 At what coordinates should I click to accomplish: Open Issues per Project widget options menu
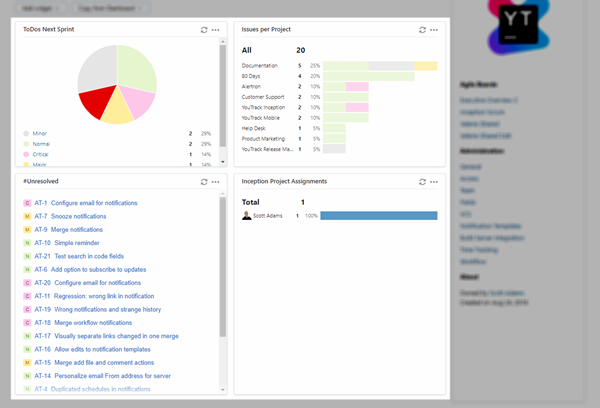coord(434,30)
